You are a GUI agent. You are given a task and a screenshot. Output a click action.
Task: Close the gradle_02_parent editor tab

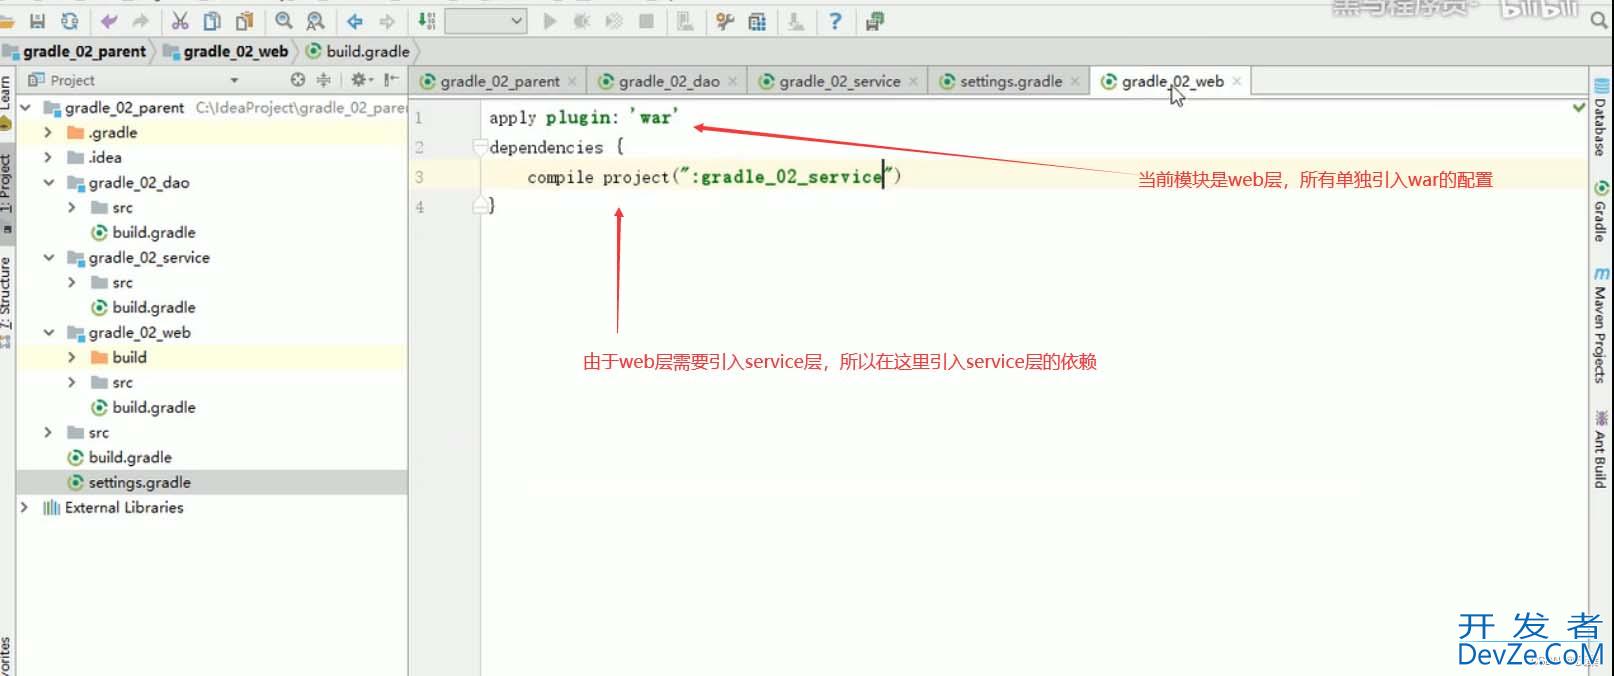pos(572,81)
